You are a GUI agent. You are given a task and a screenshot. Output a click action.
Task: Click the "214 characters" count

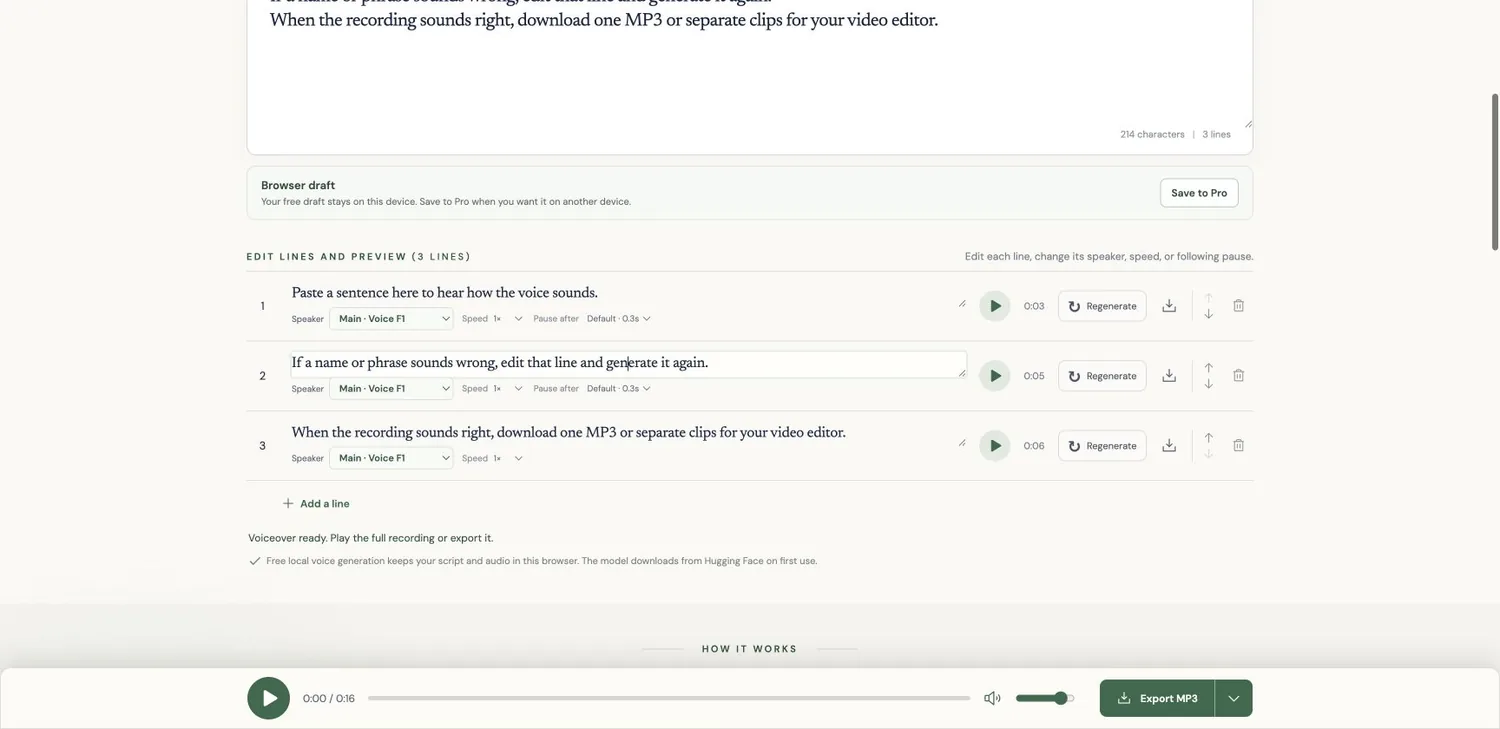[1152, 134]
